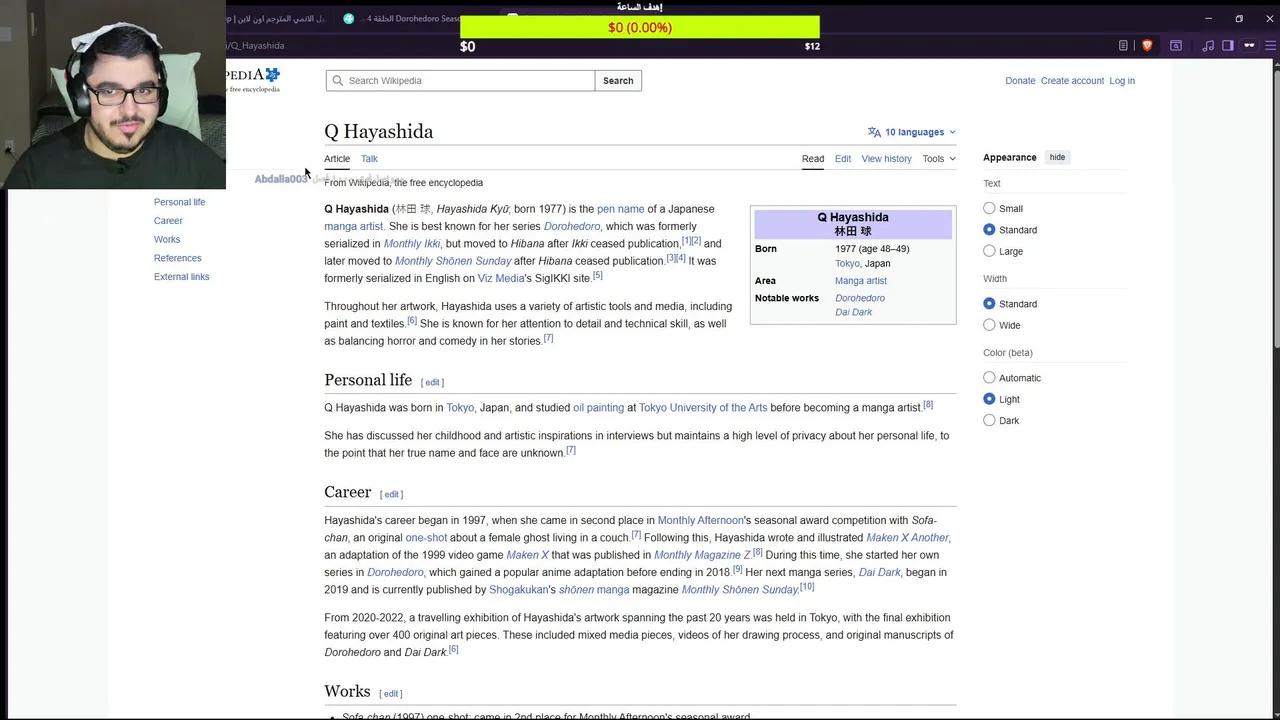Open the manga artist link in intro
Viewport: 1280px width, 720px height.
tap(353, 226)
